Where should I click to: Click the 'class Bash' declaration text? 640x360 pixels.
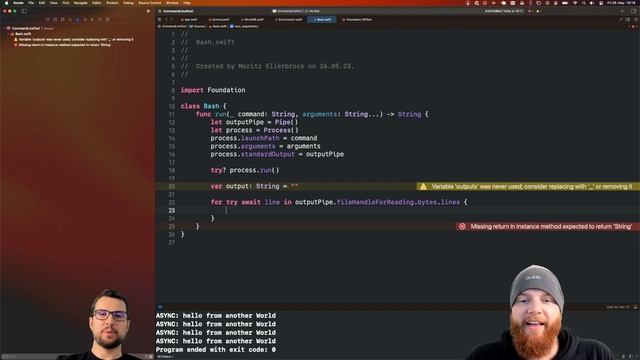[200, 106]
